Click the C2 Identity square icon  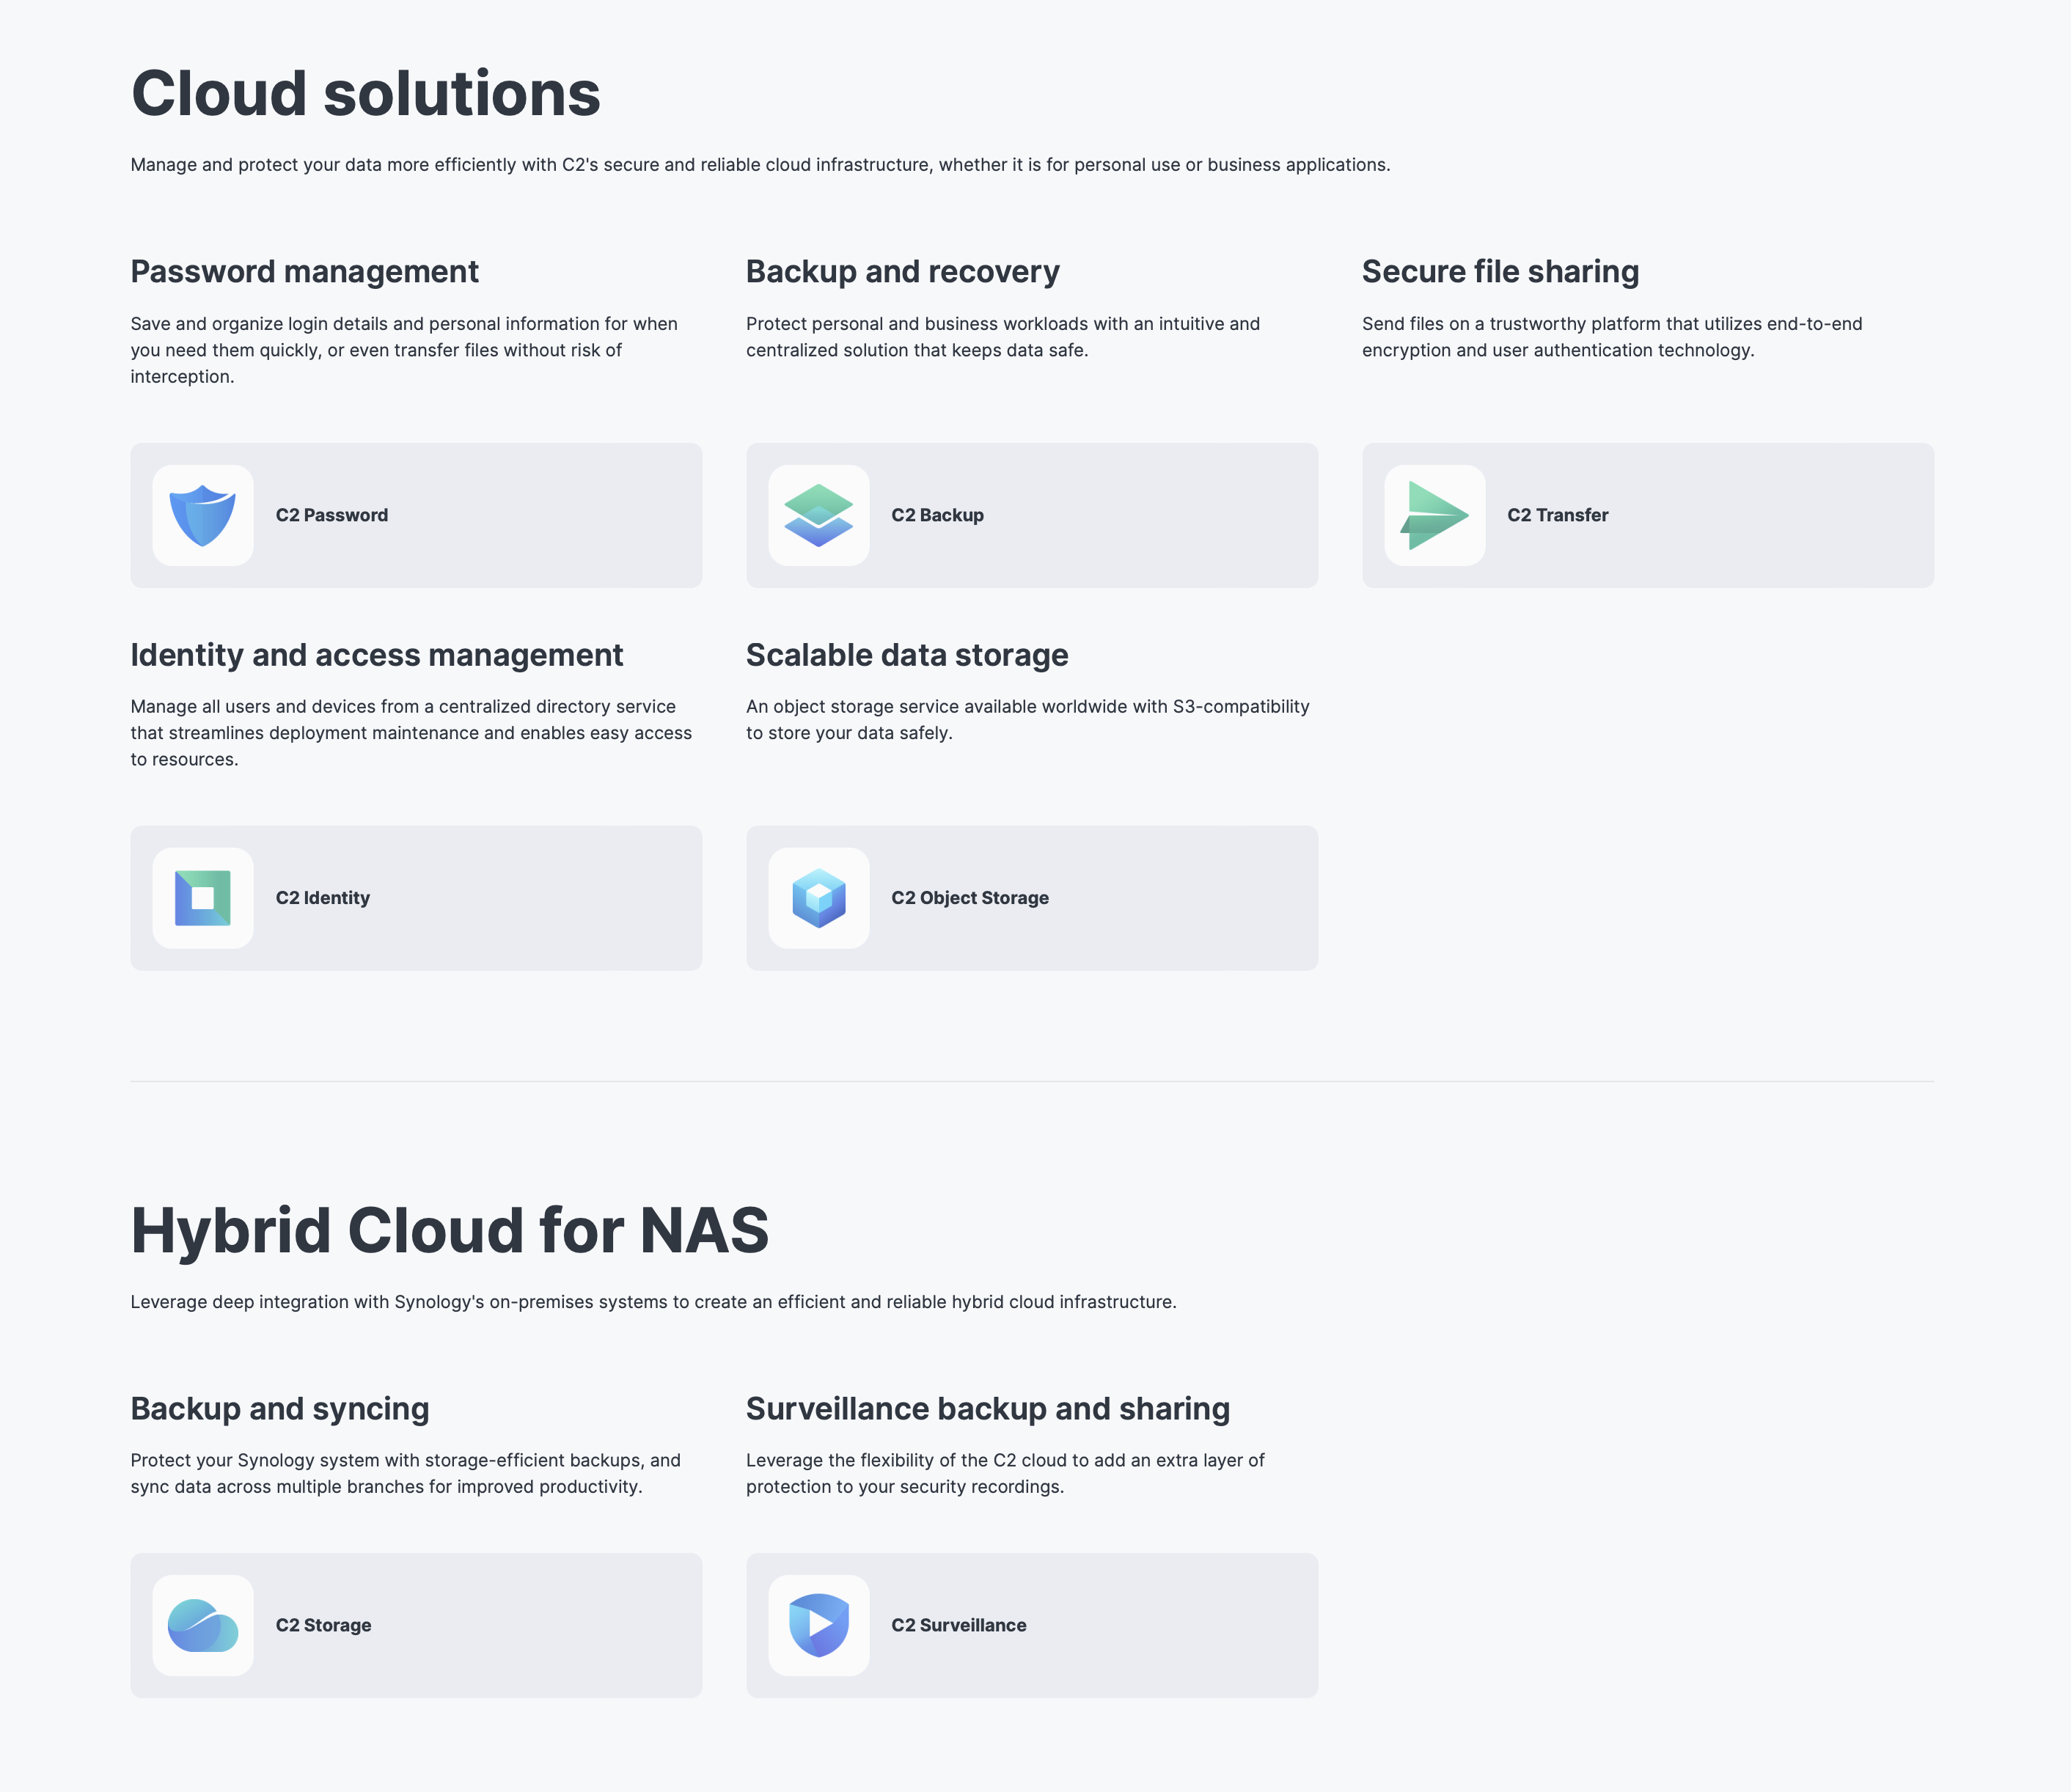[203, 898]
